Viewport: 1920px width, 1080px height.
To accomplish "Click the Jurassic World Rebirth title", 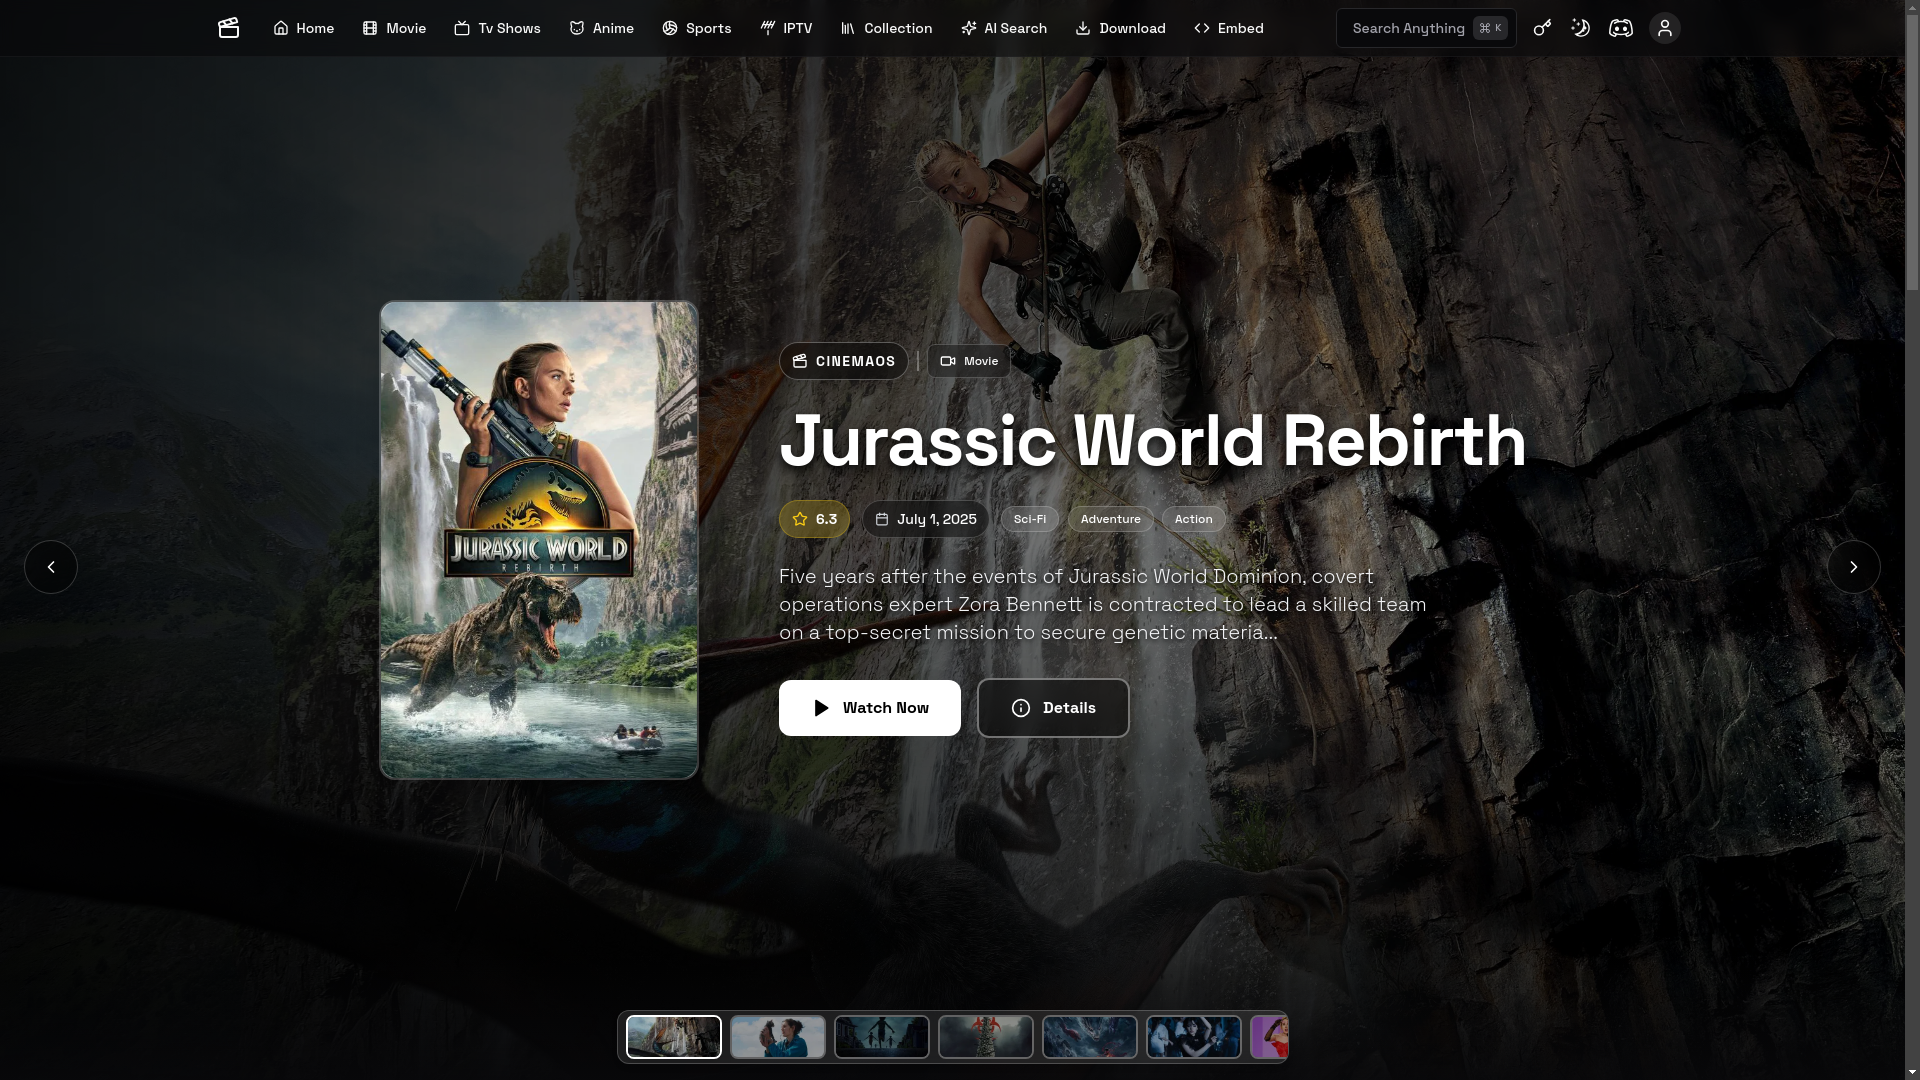I will tap(1153, 441).
